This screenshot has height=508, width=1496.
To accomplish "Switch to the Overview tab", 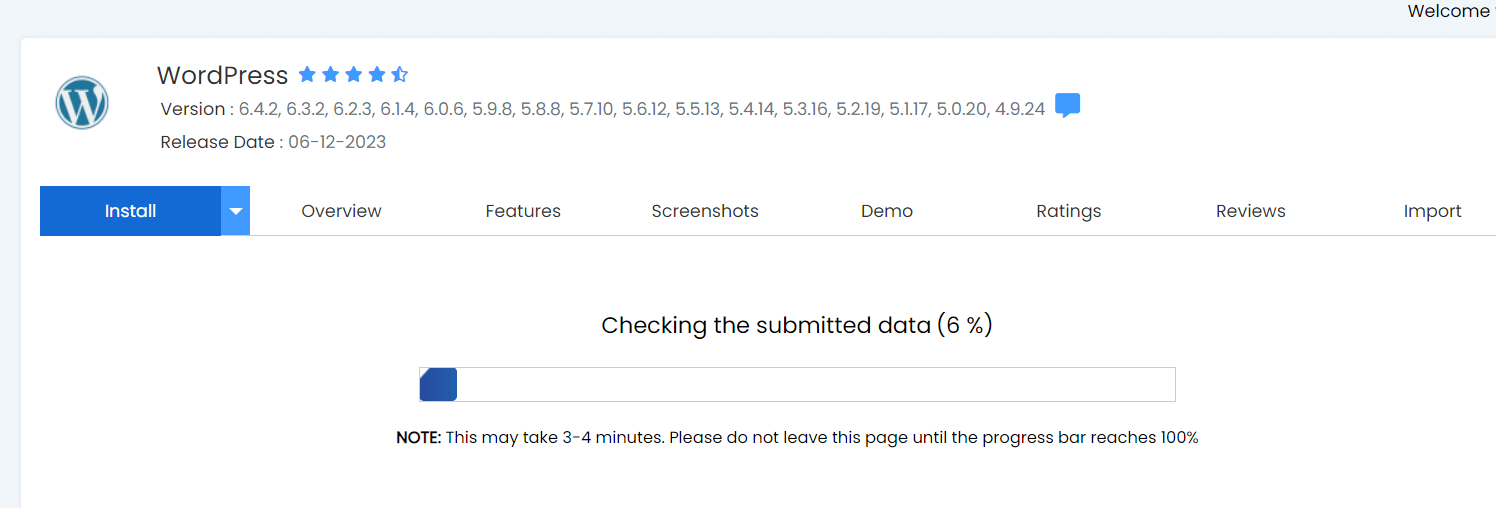I will (341, 211).
